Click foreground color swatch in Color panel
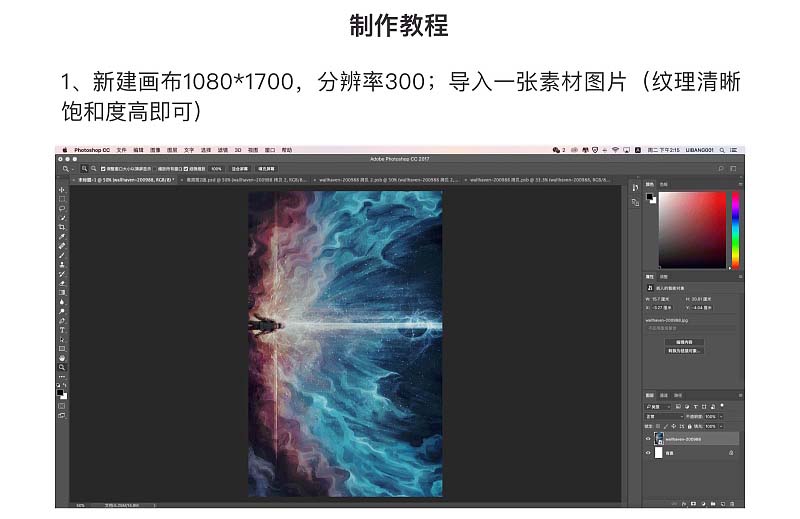The width and height of the screenshot is (800, 519). 649,196
